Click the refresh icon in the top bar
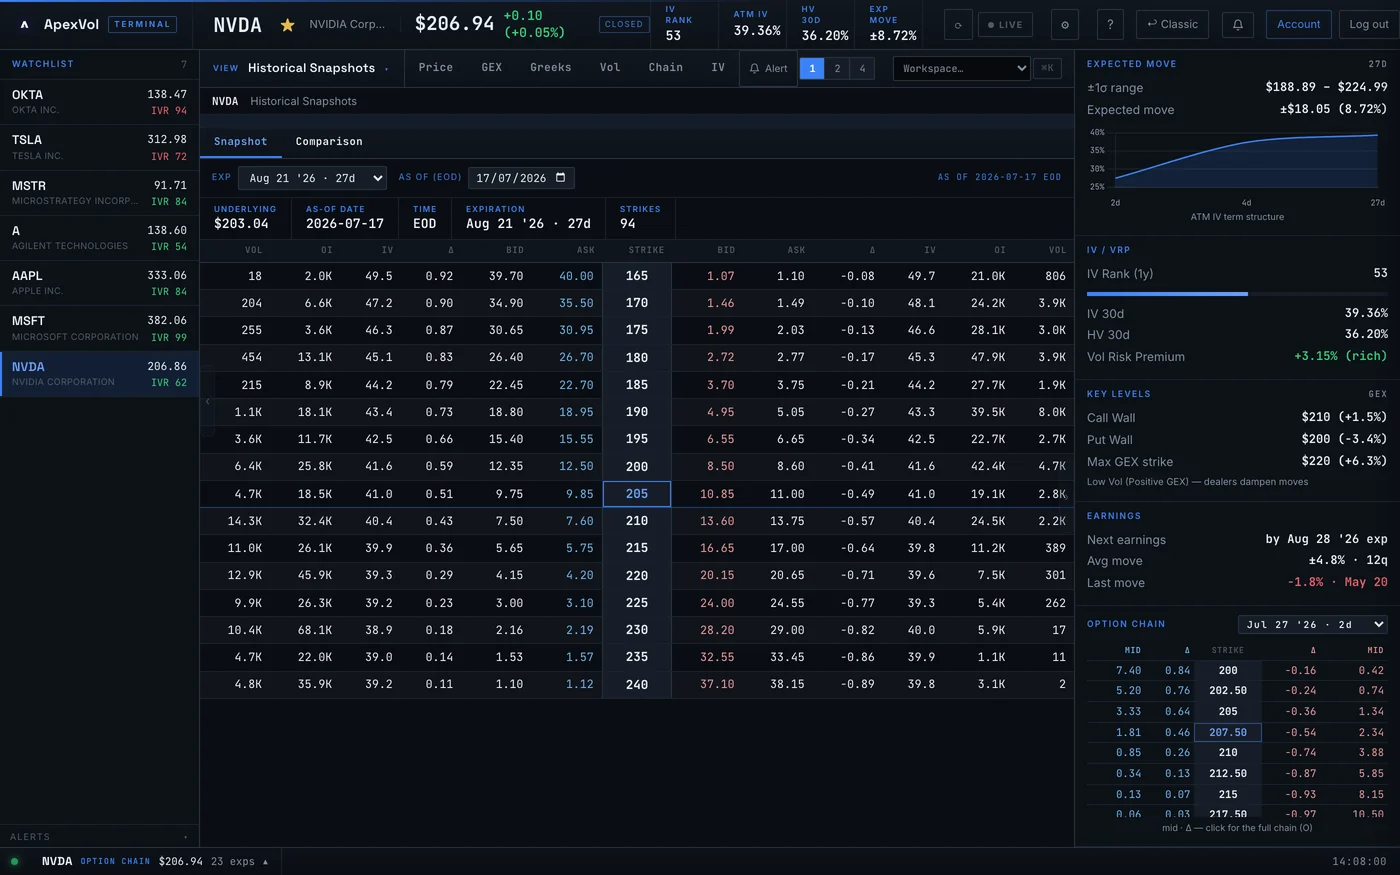The height and width of the screenshot is (875, 1400). [x=958, y=25]
